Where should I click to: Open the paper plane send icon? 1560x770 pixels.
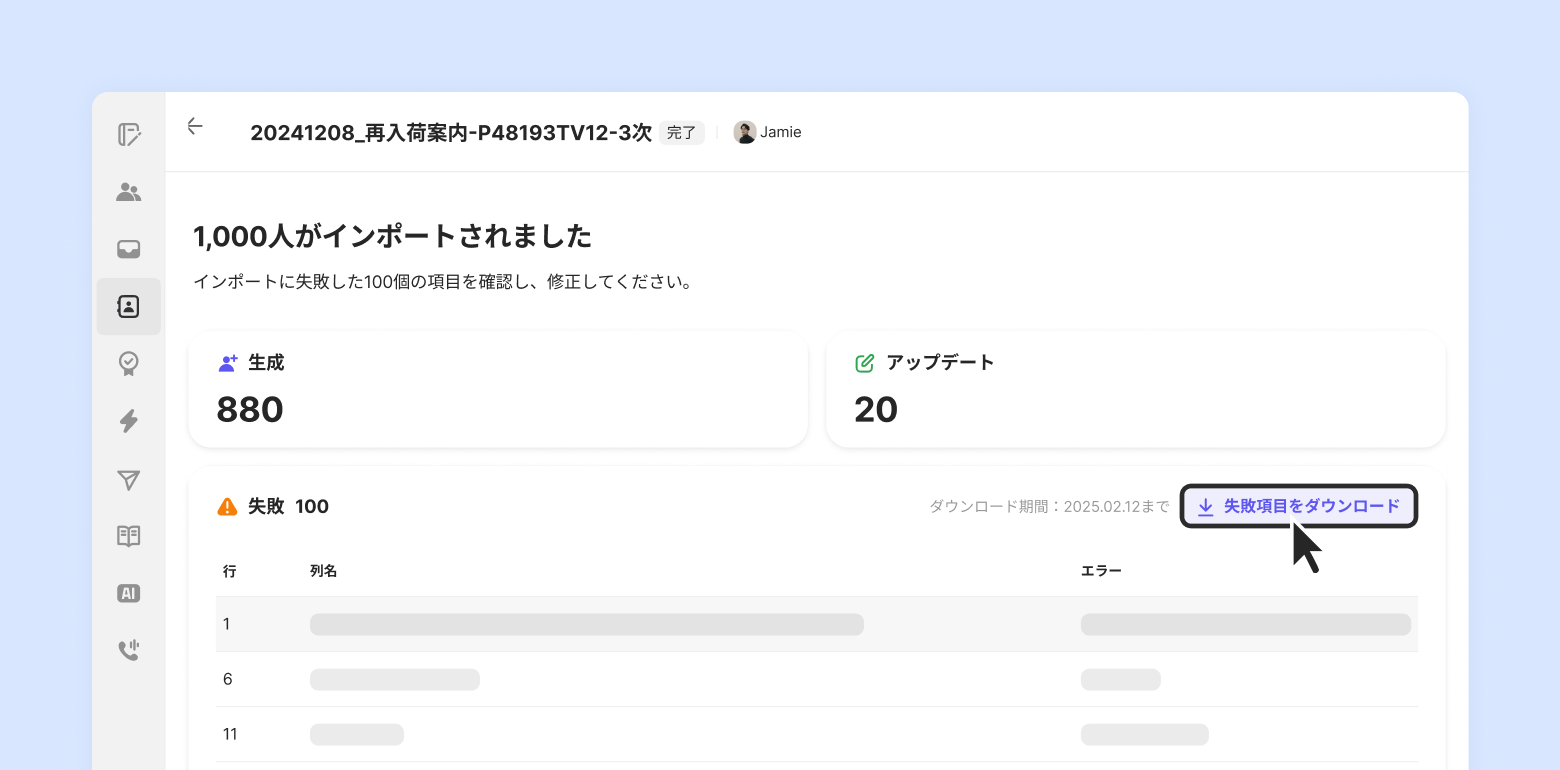129,479
